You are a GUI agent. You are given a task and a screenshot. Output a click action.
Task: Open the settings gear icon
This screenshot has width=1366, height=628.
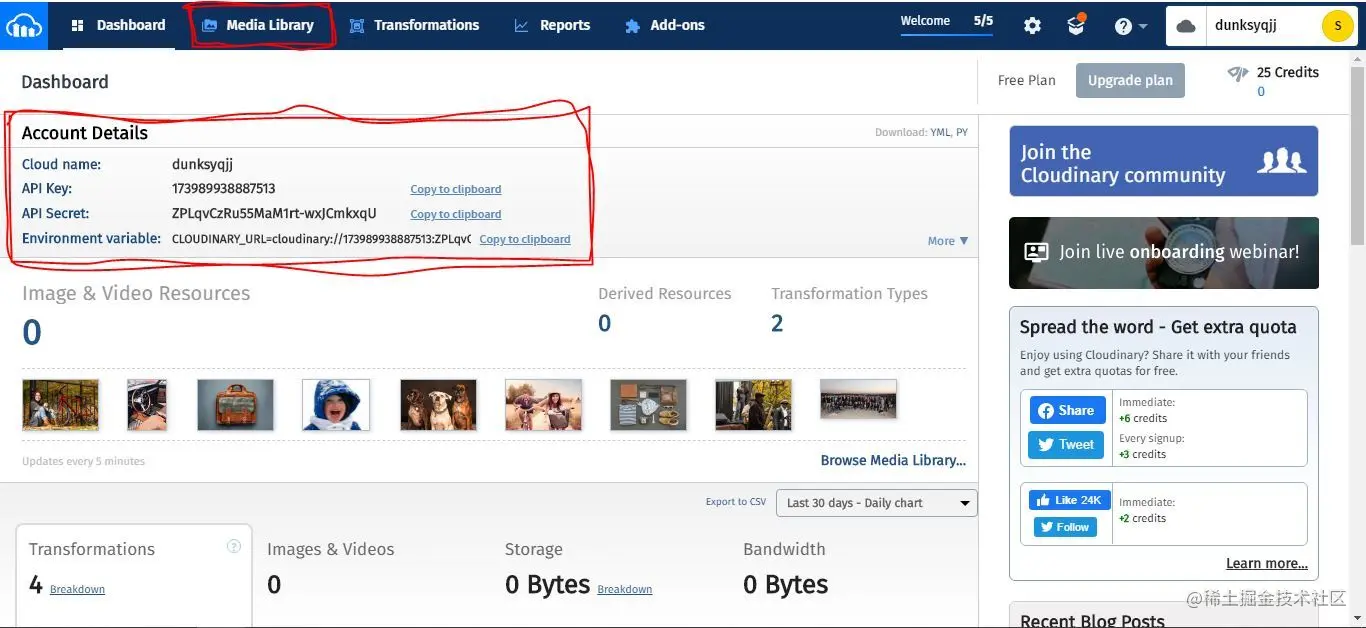click(1032, 26)
